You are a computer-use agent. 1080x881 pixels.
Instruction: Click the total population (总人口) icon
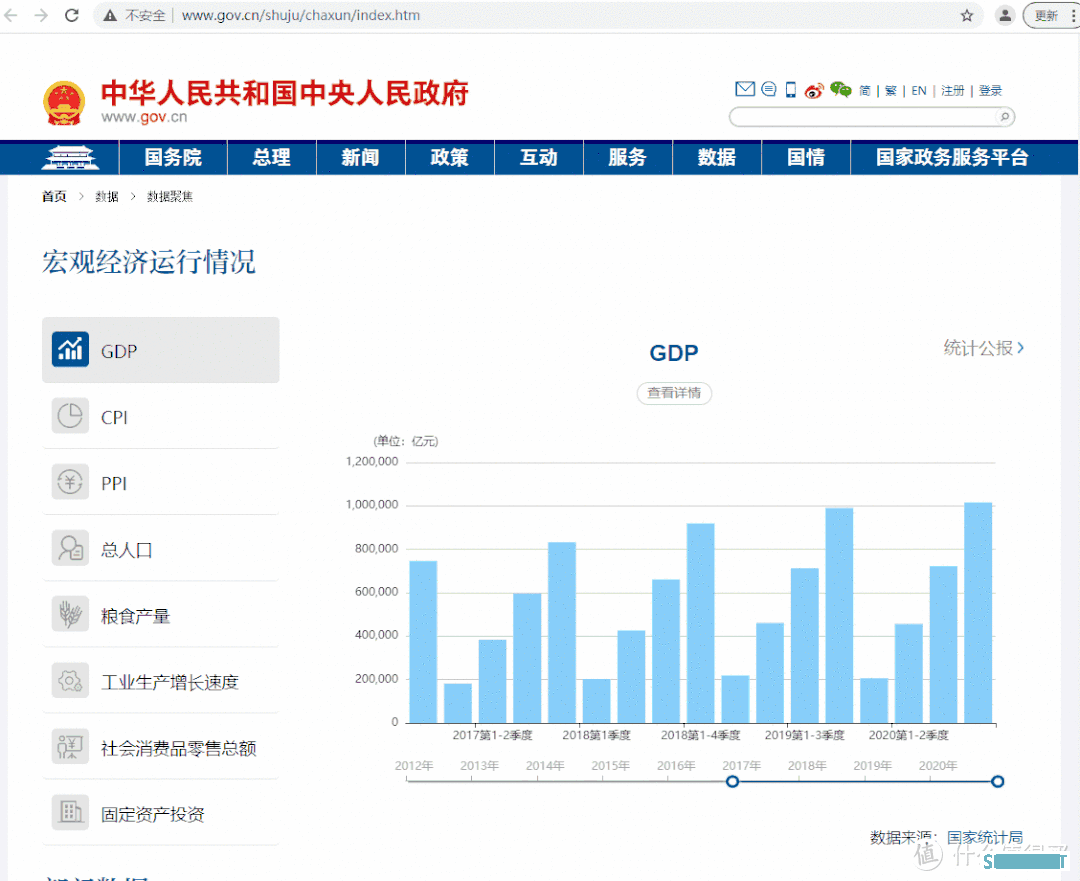[x=70, y=549]
